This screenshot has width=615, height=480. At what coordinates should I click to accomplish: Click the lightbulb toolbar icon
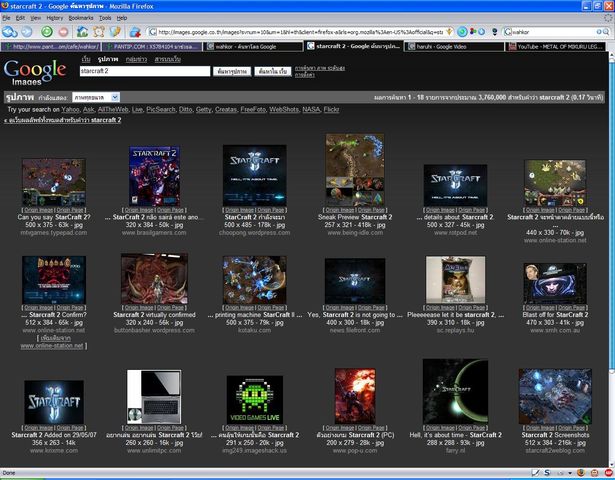[x=495, y=32]
